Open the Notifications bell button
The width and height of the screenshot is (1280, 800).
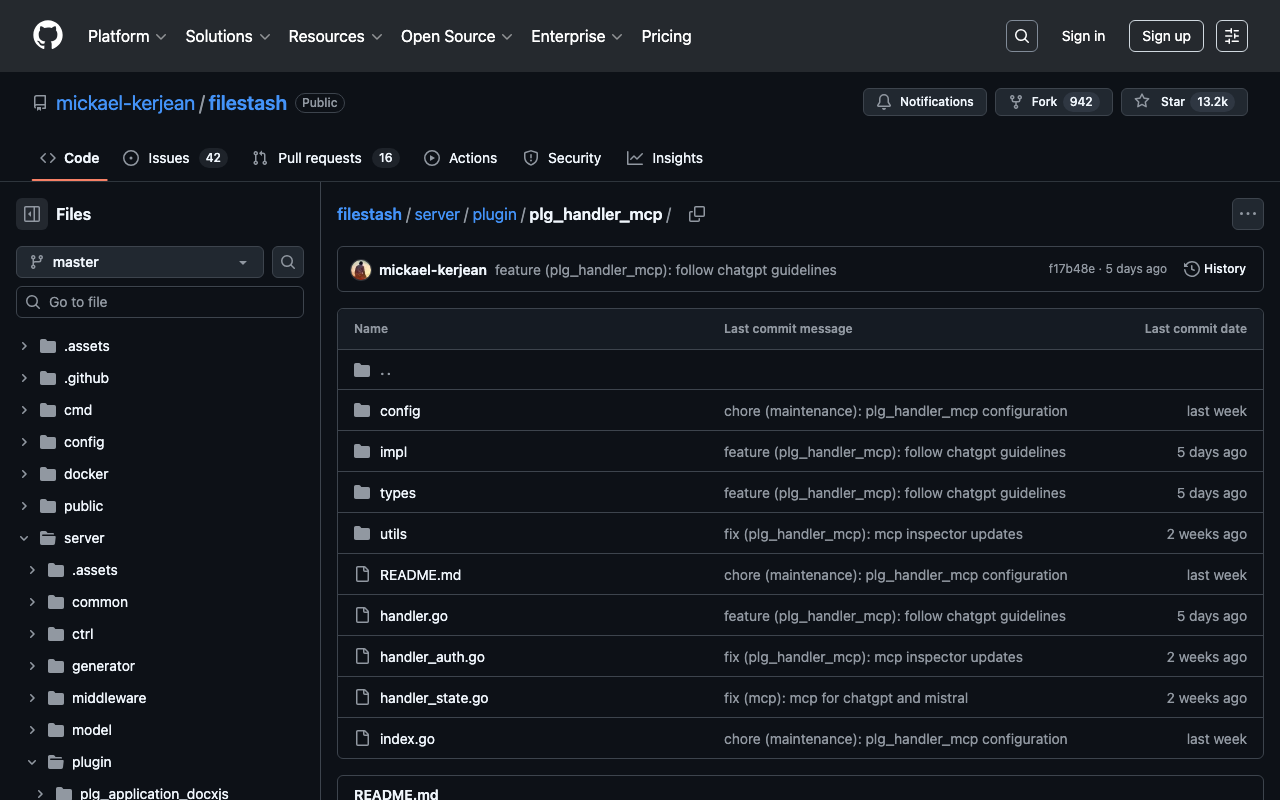click(x=924, y=102)
